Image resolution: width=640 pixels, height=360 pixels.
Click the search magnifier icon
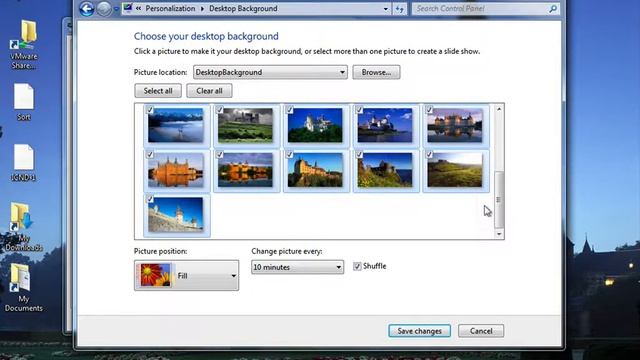[x=553, y=9]
